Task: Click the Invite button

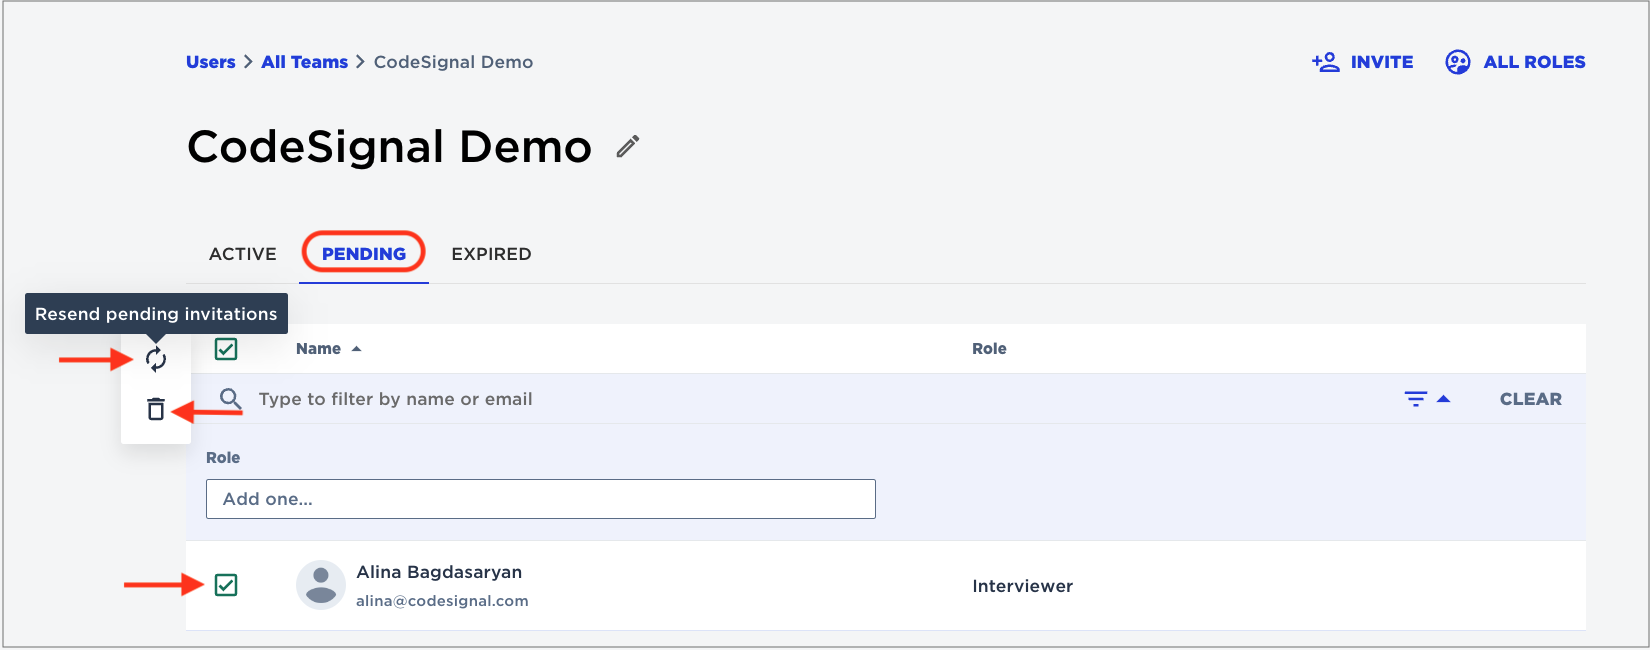Action: 1363,62
